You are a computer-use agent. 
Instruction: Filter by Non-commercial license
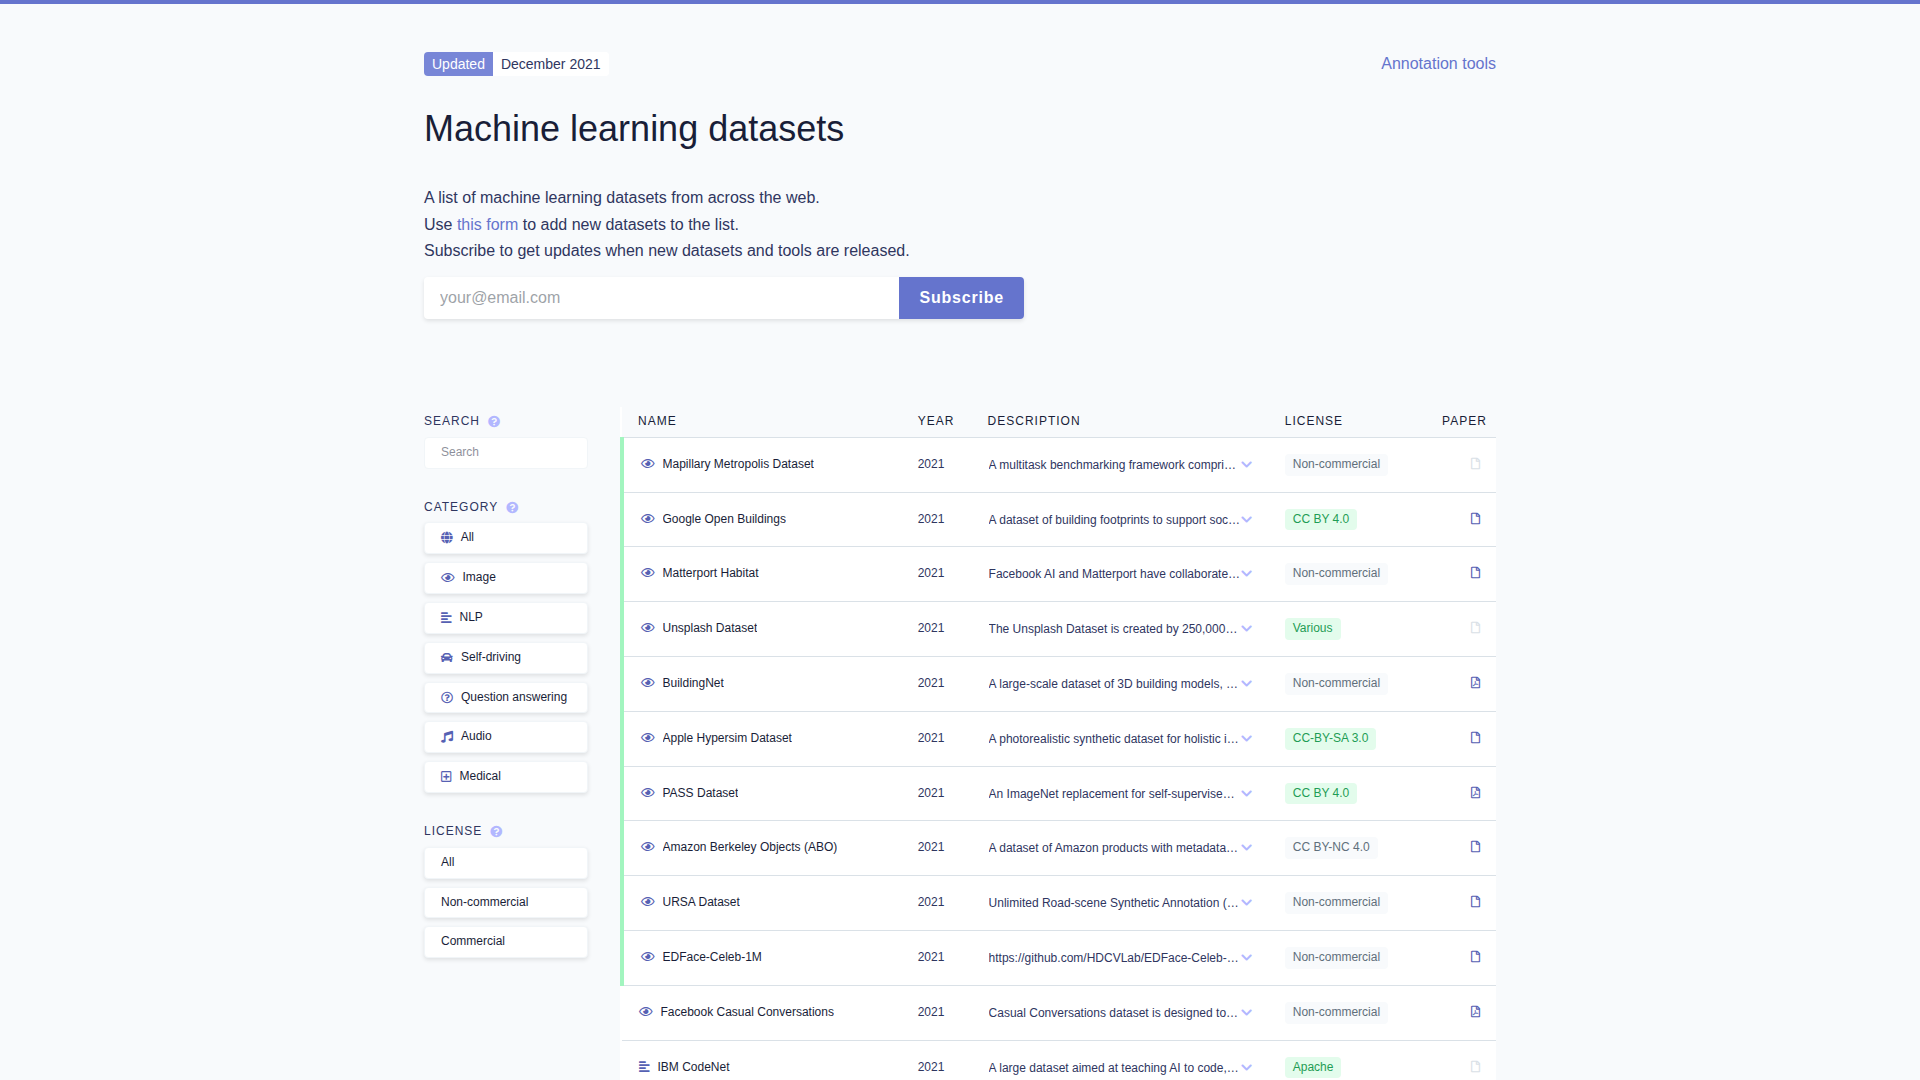506,902
